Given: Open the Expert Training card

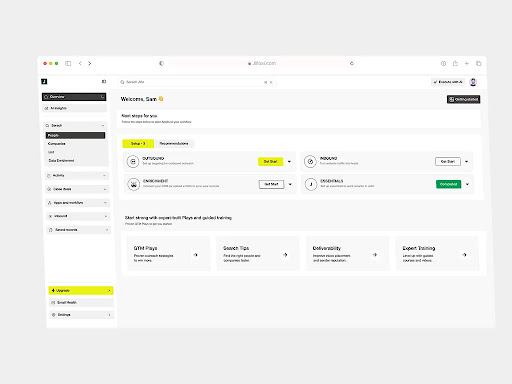Looking at the screenshot, I should click(437, 253).
